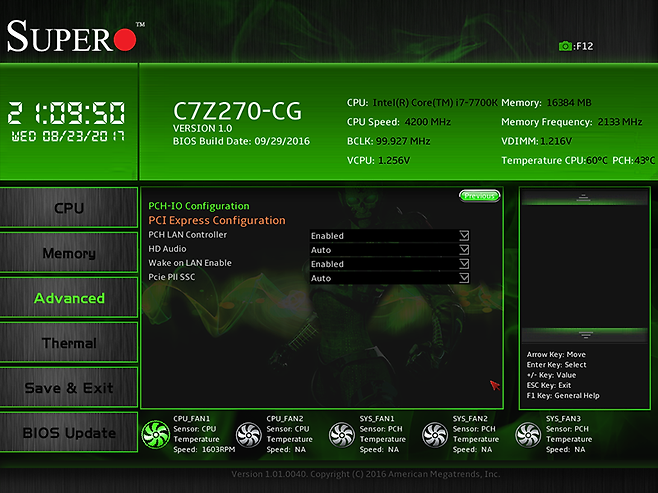Click the American Megatrends copyright line
This screenshot has height=493, width=658.
(x=366, y=474)
